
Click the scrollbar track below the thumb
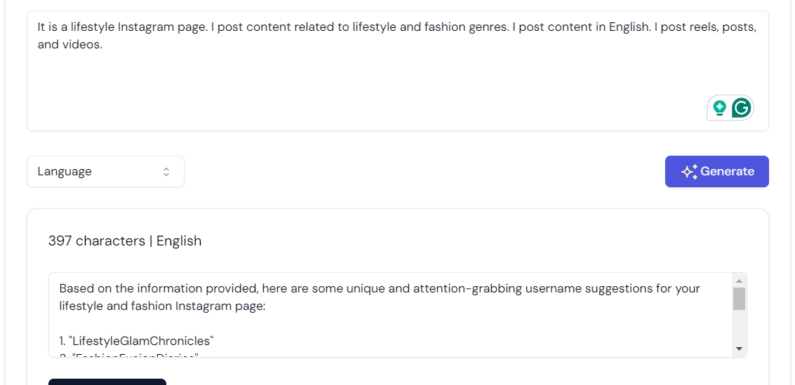click(739, 326)
